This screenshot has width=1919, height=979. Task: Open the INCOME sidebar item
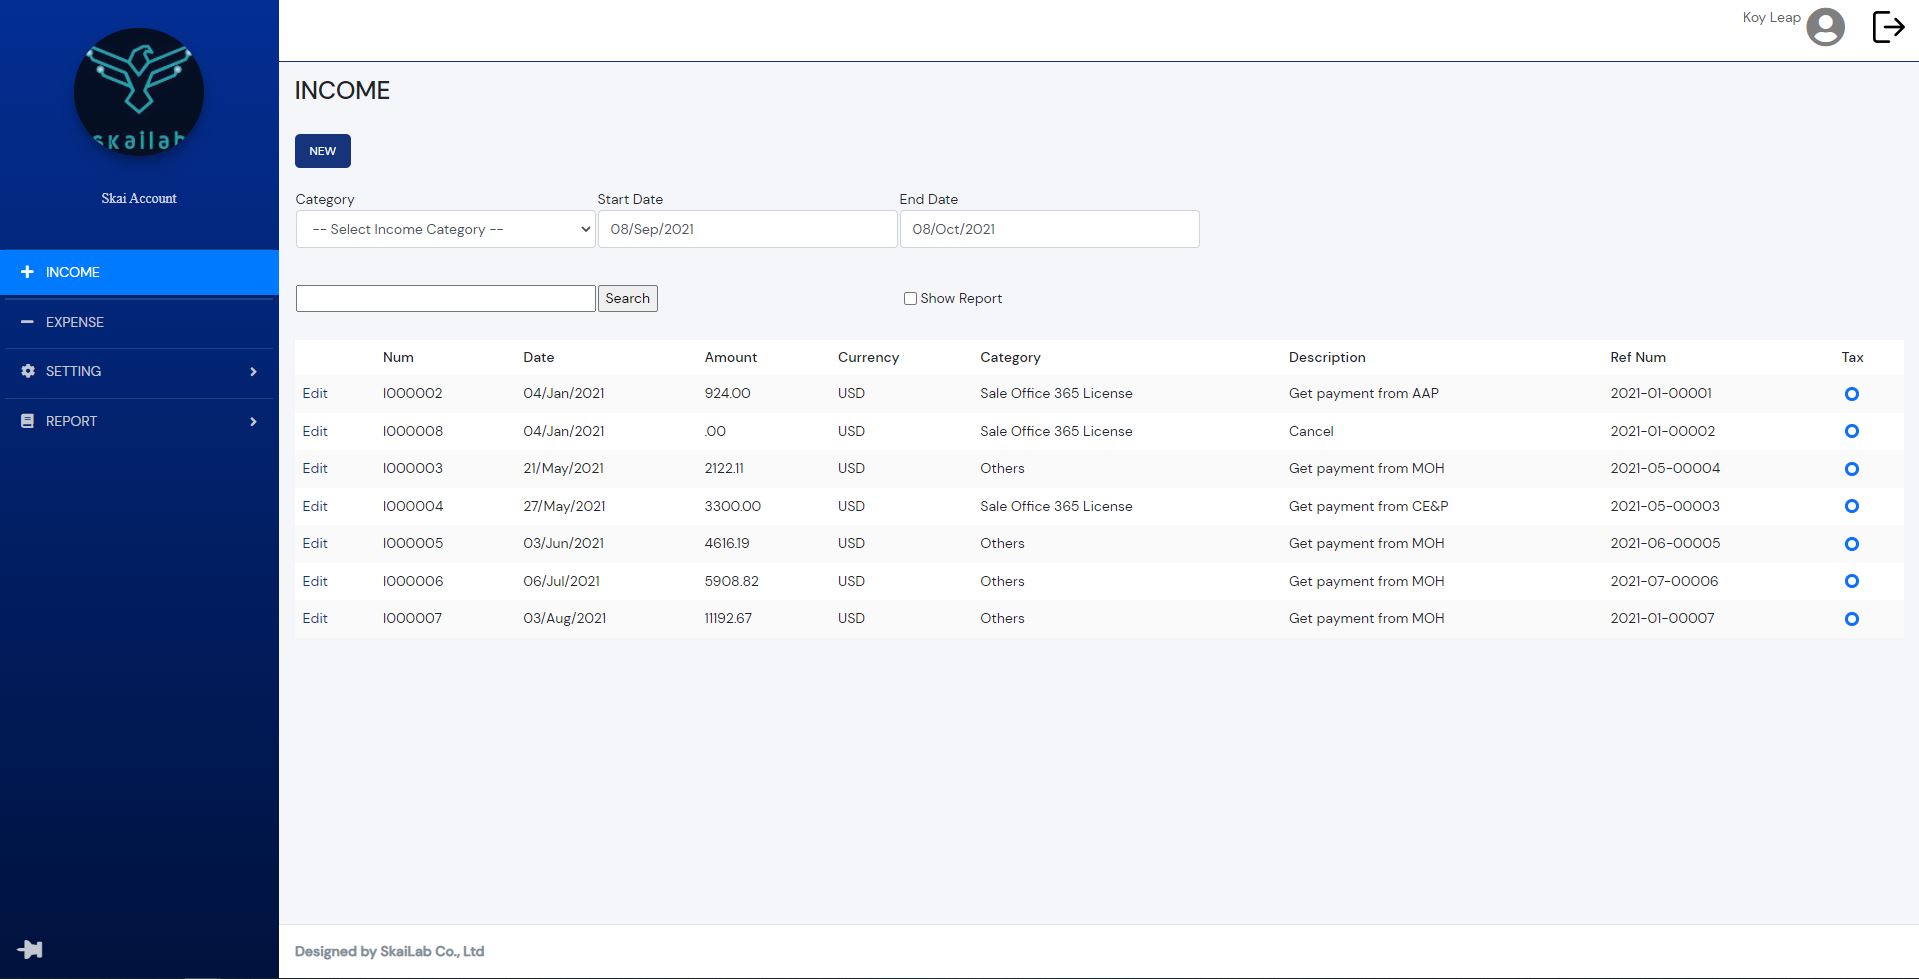pyautogui.click(x=139, y=272)
